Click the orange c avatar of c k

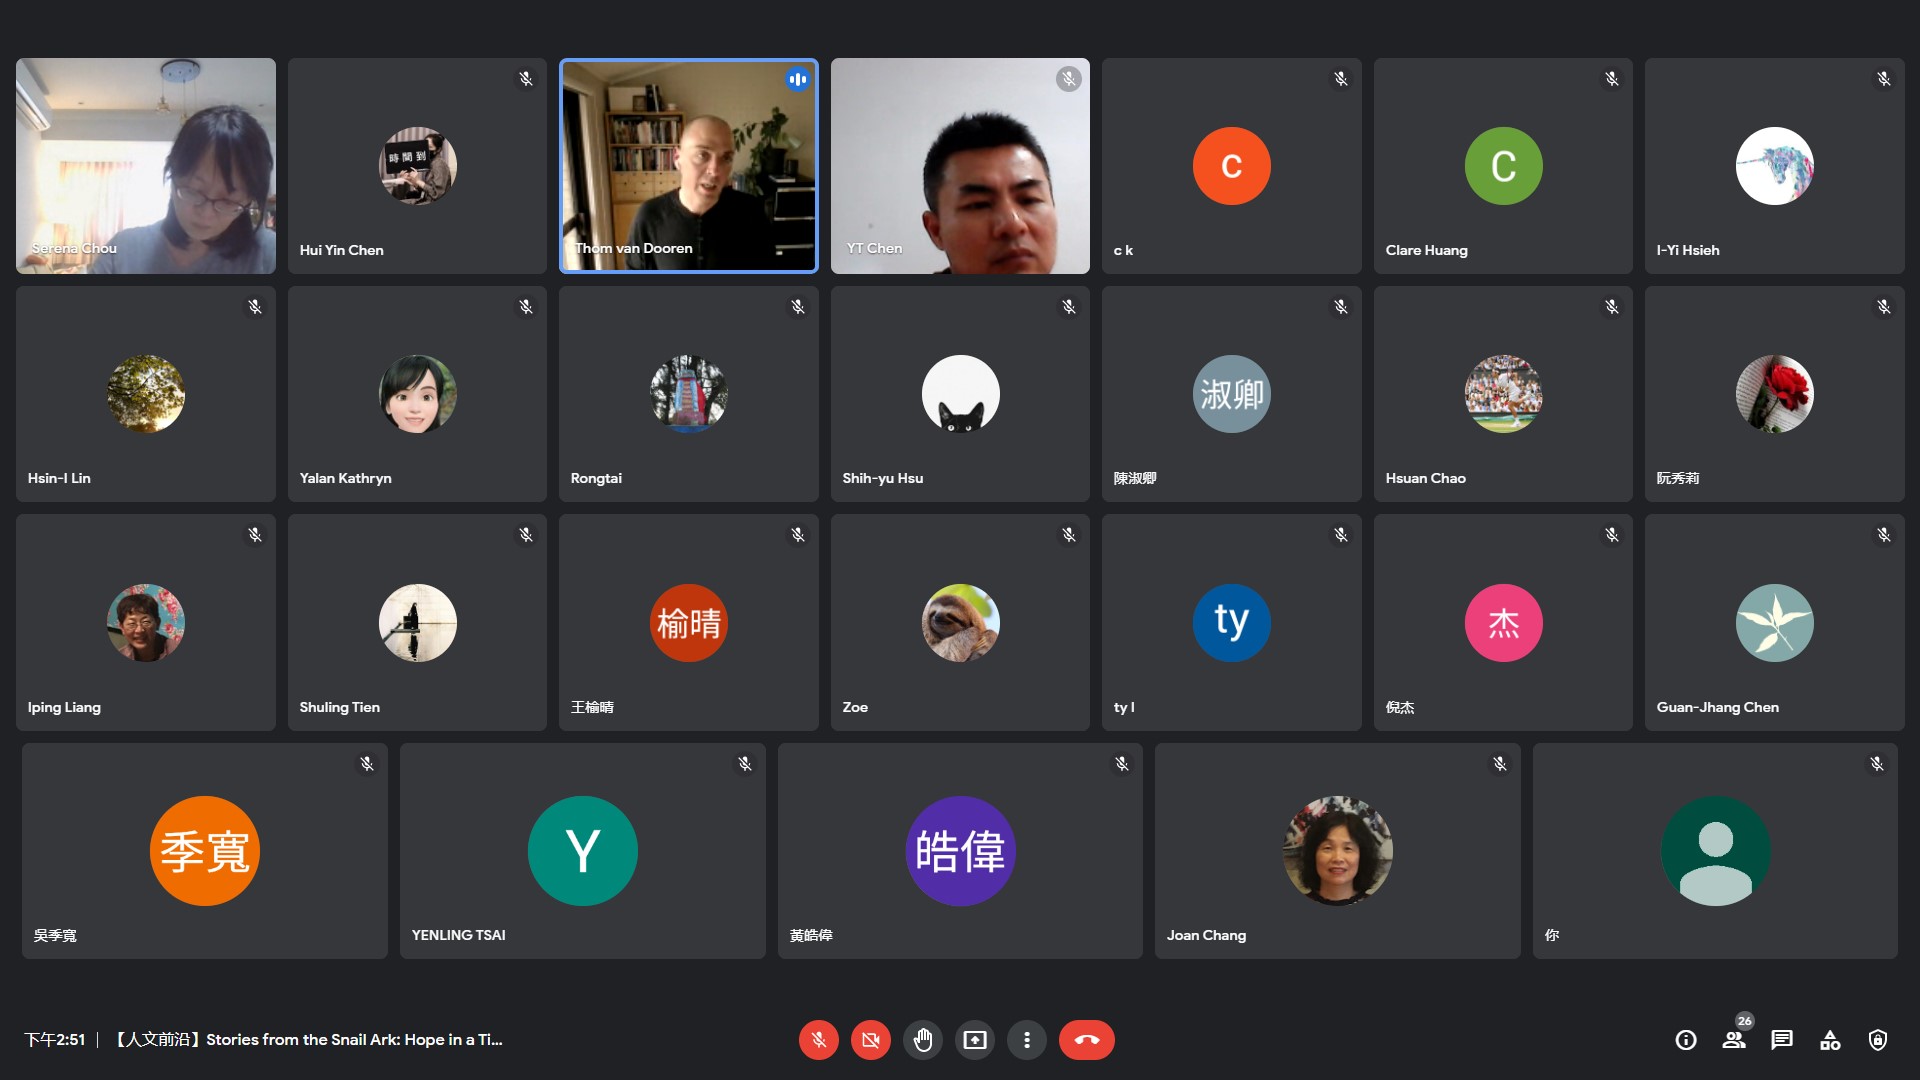[1232, 166]
